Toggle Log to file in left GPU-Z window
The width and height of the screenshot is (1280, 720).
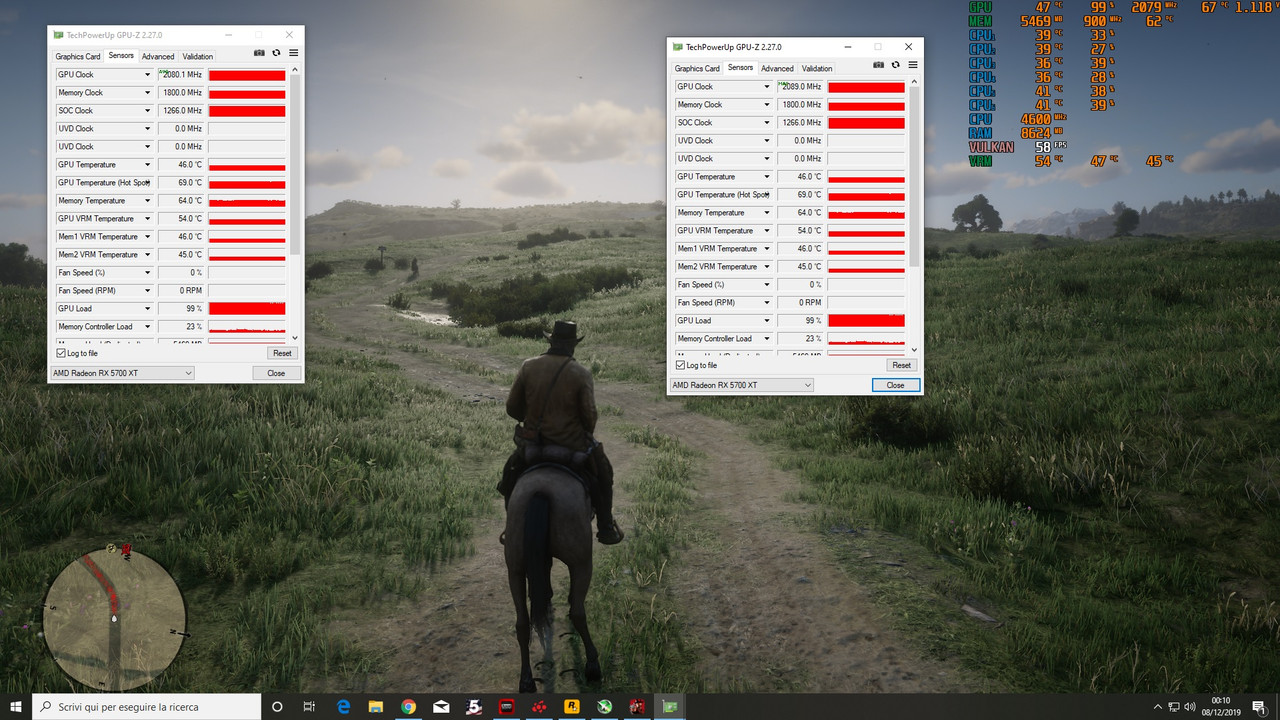[x=61, y=353]
